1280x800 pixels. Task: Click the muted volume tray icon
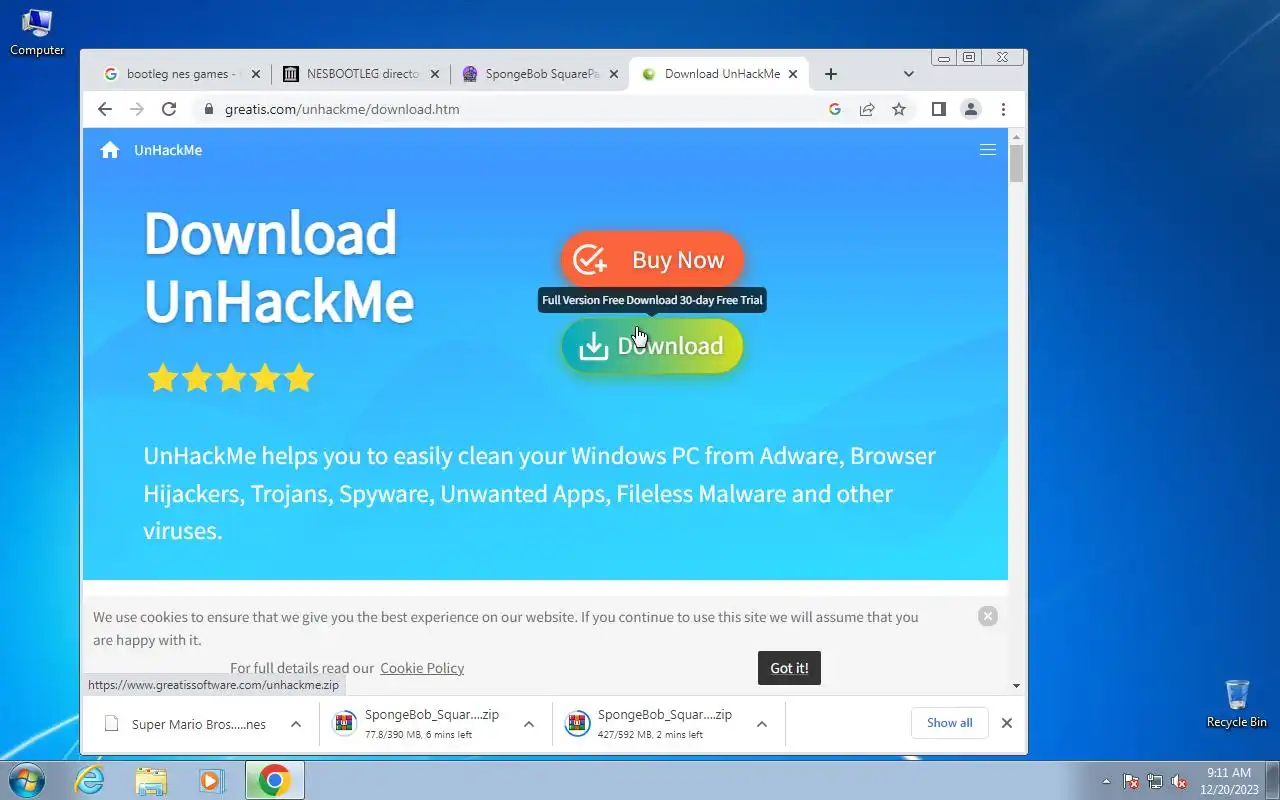click(x=1180, y=781)
